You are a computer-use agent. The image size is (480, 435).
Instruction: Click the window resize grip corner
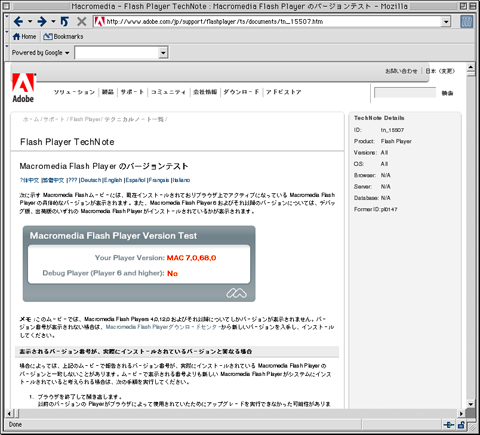click(471, 426)
